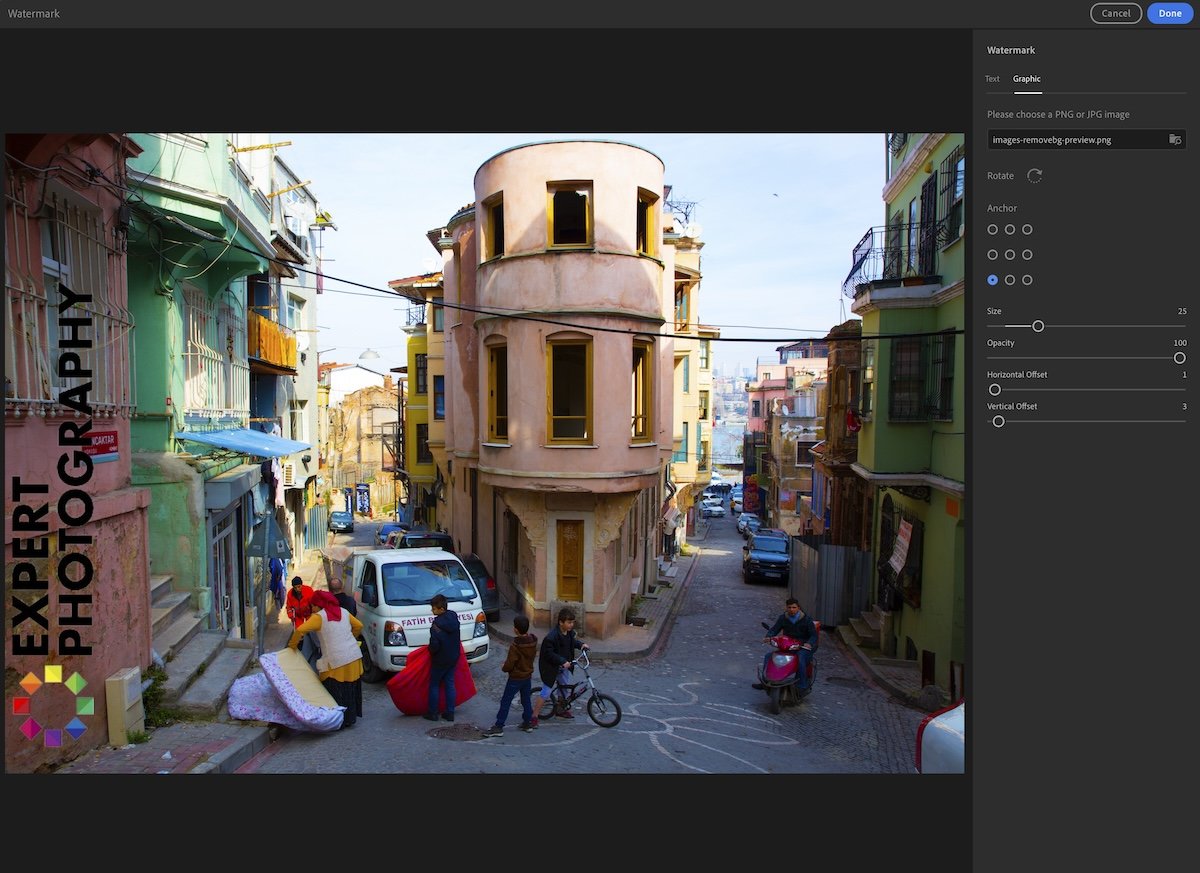
Task: Select the top-left anchor radio button
Action: coord(992,229)
